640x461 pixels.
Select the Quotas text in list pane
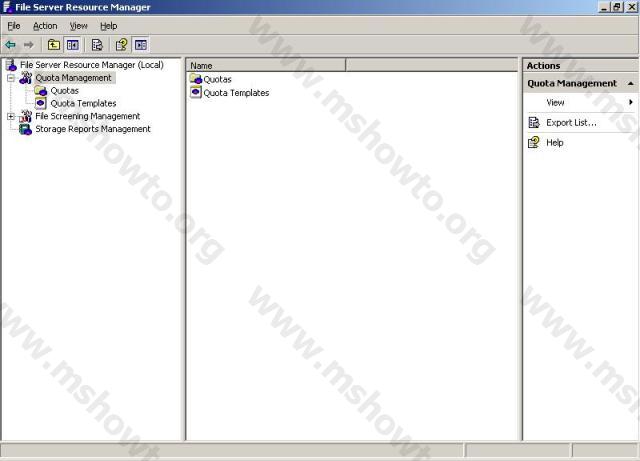218,79
